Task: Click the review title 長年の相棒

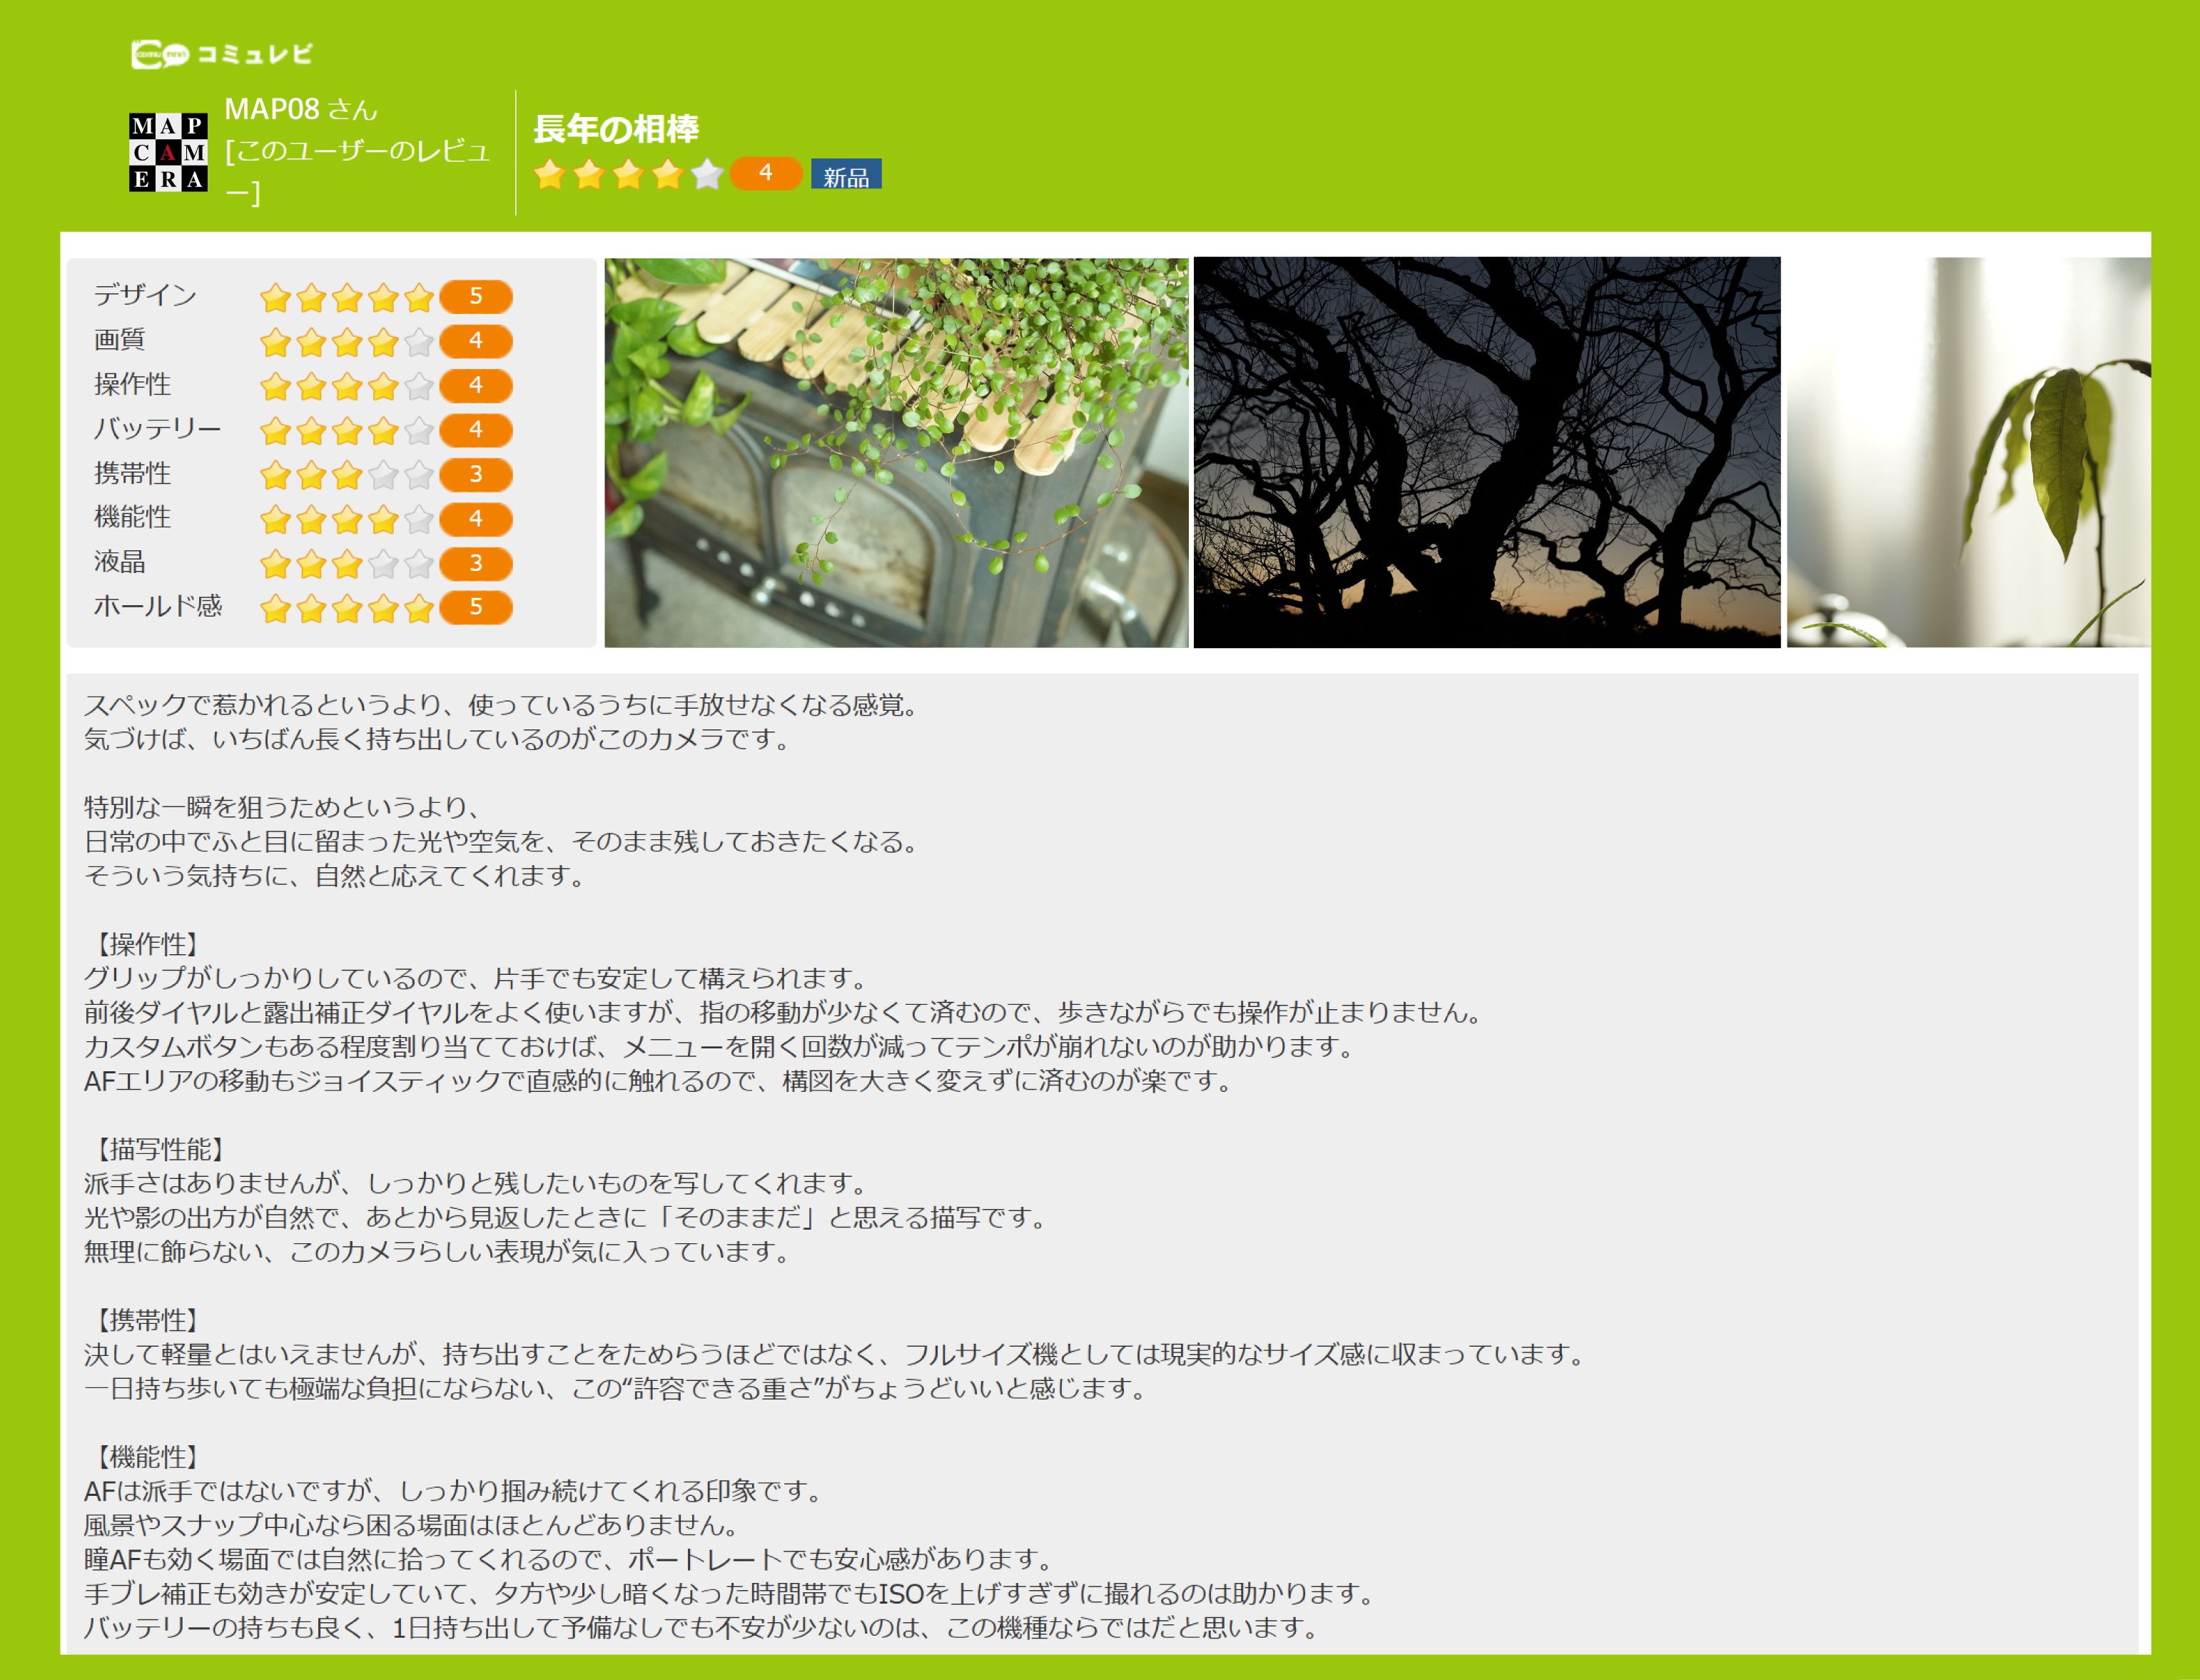Action: [616, 129]
